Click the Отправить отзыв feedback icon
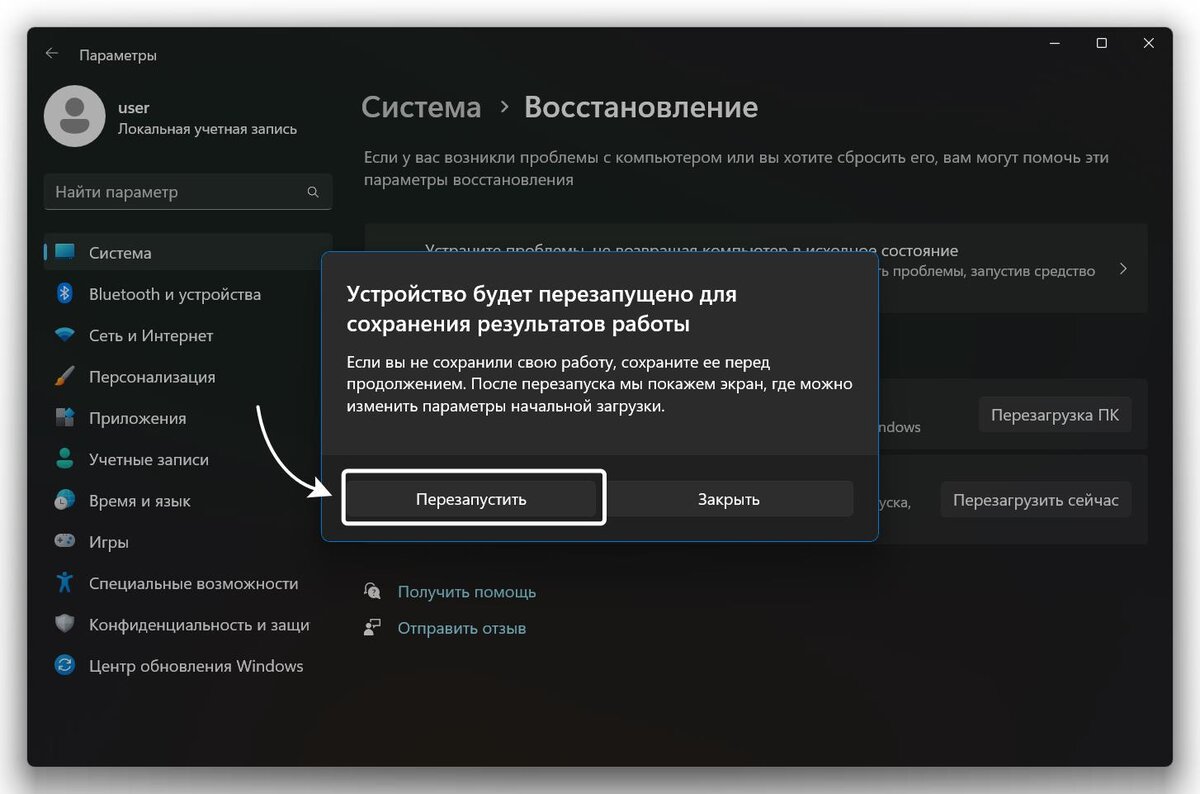 click(372, 628)
